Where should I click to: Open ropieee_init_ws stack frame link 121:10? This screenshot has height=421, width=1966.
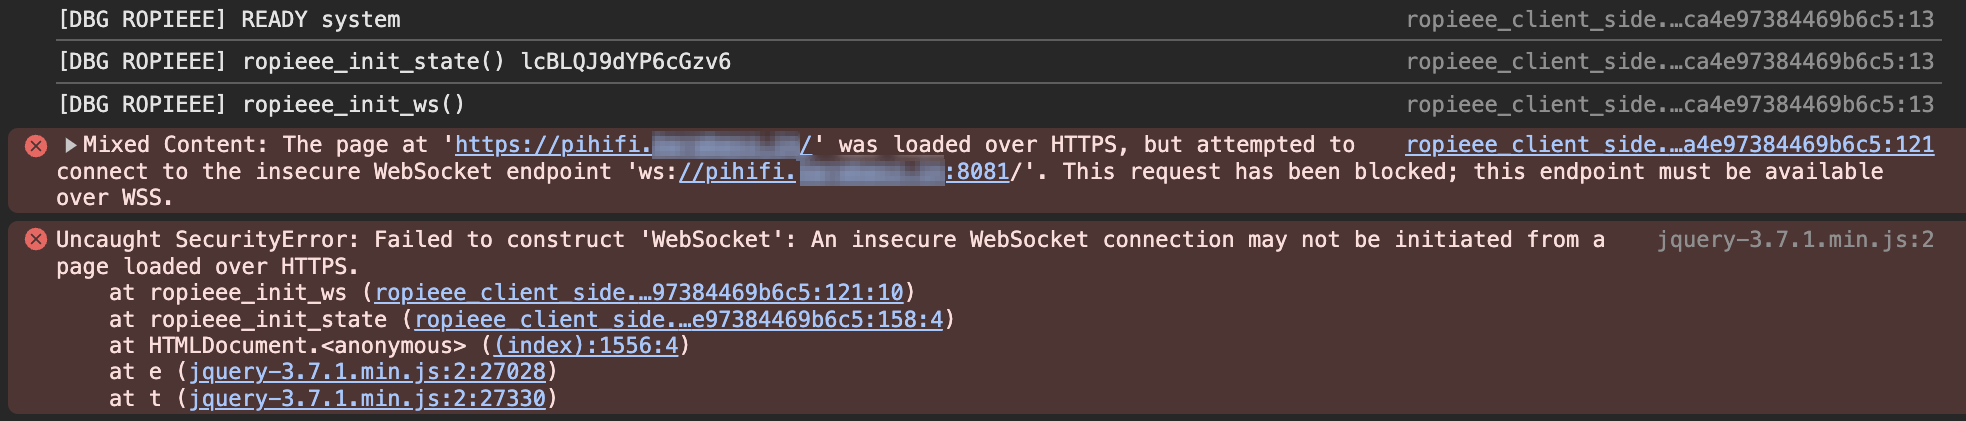coord(639,293)
